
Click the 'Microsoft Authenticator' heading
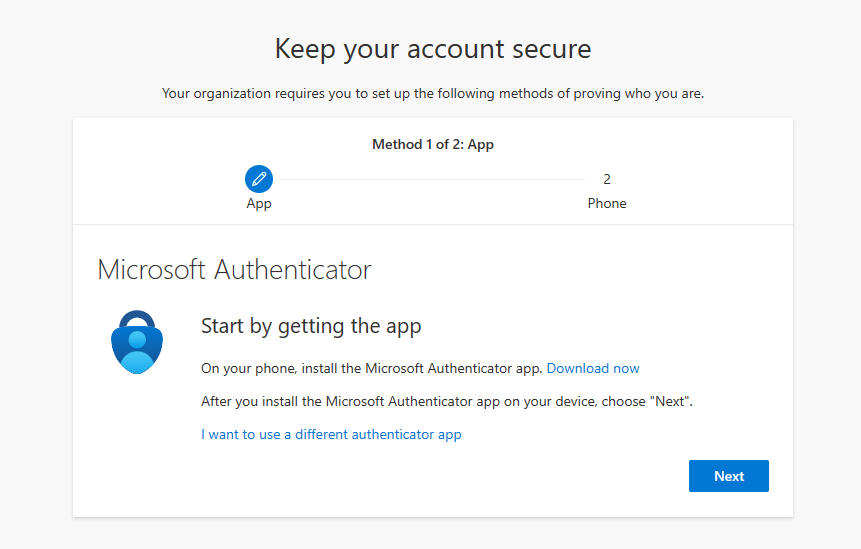tap(234, 270)
